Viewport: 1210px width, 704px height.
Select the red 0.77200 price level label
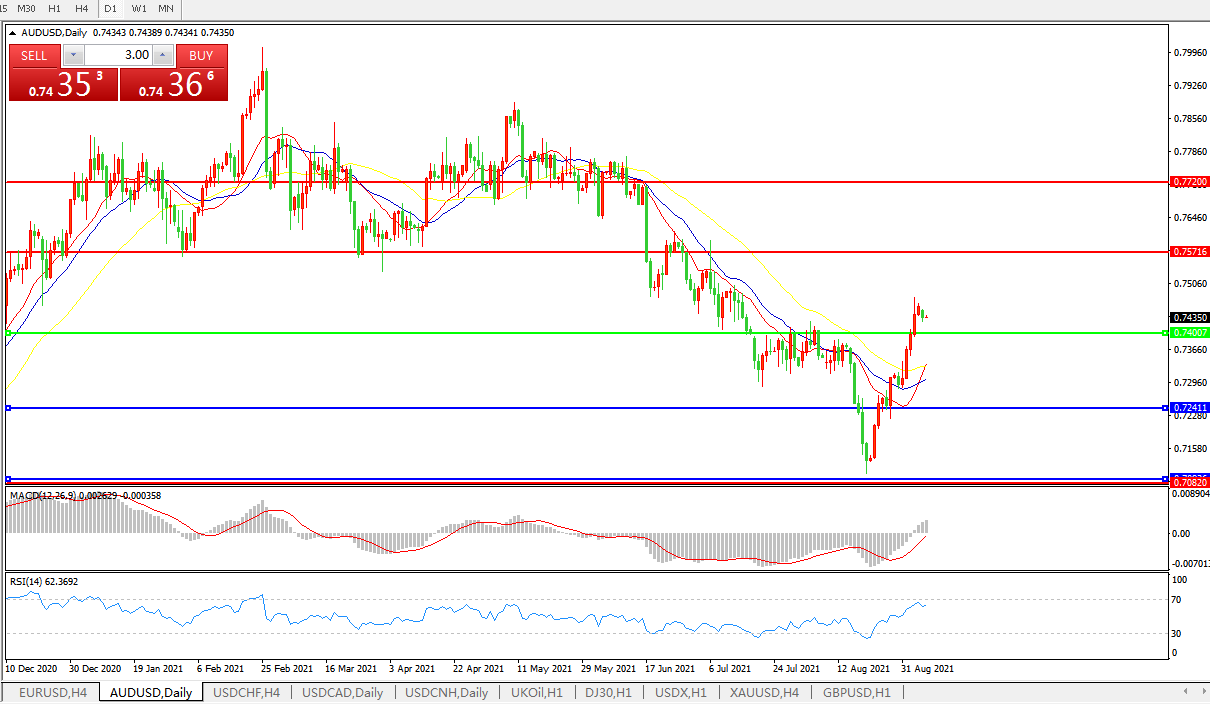(x=1189, y=183)
